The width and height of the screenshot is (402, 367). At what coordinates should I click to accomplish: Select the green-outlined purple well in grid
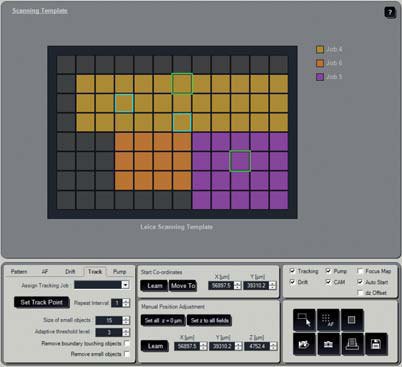click(x=240, y=161)
